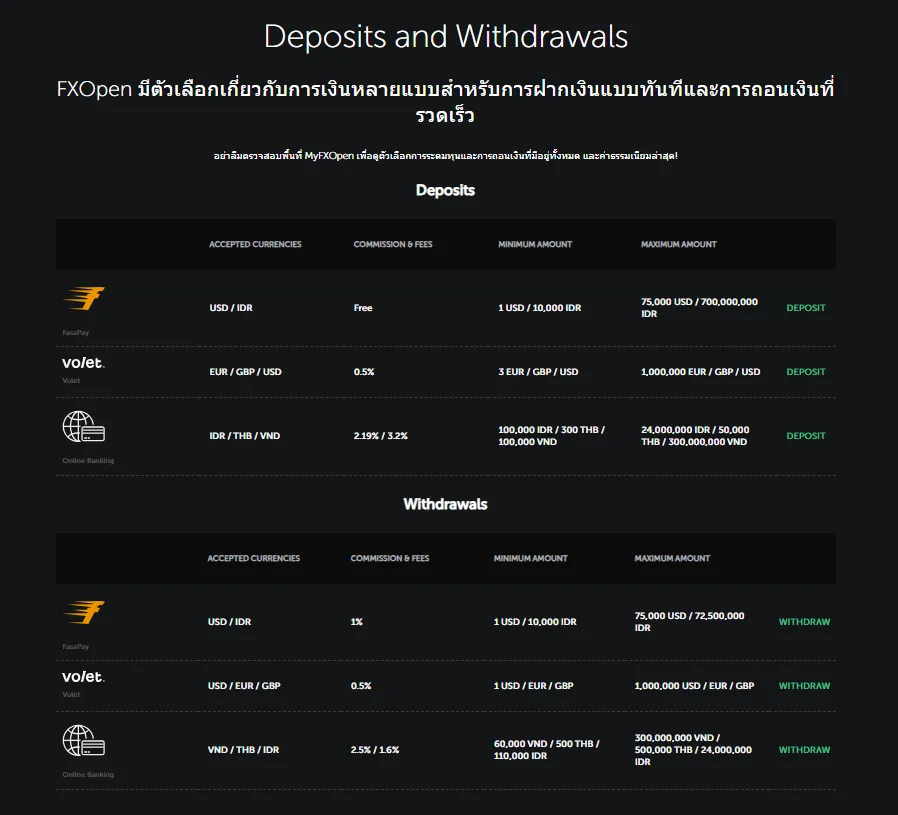Click the Online Banking globe icon in Withdrawals
Screen dimensions: 898x815
point(84,741)
